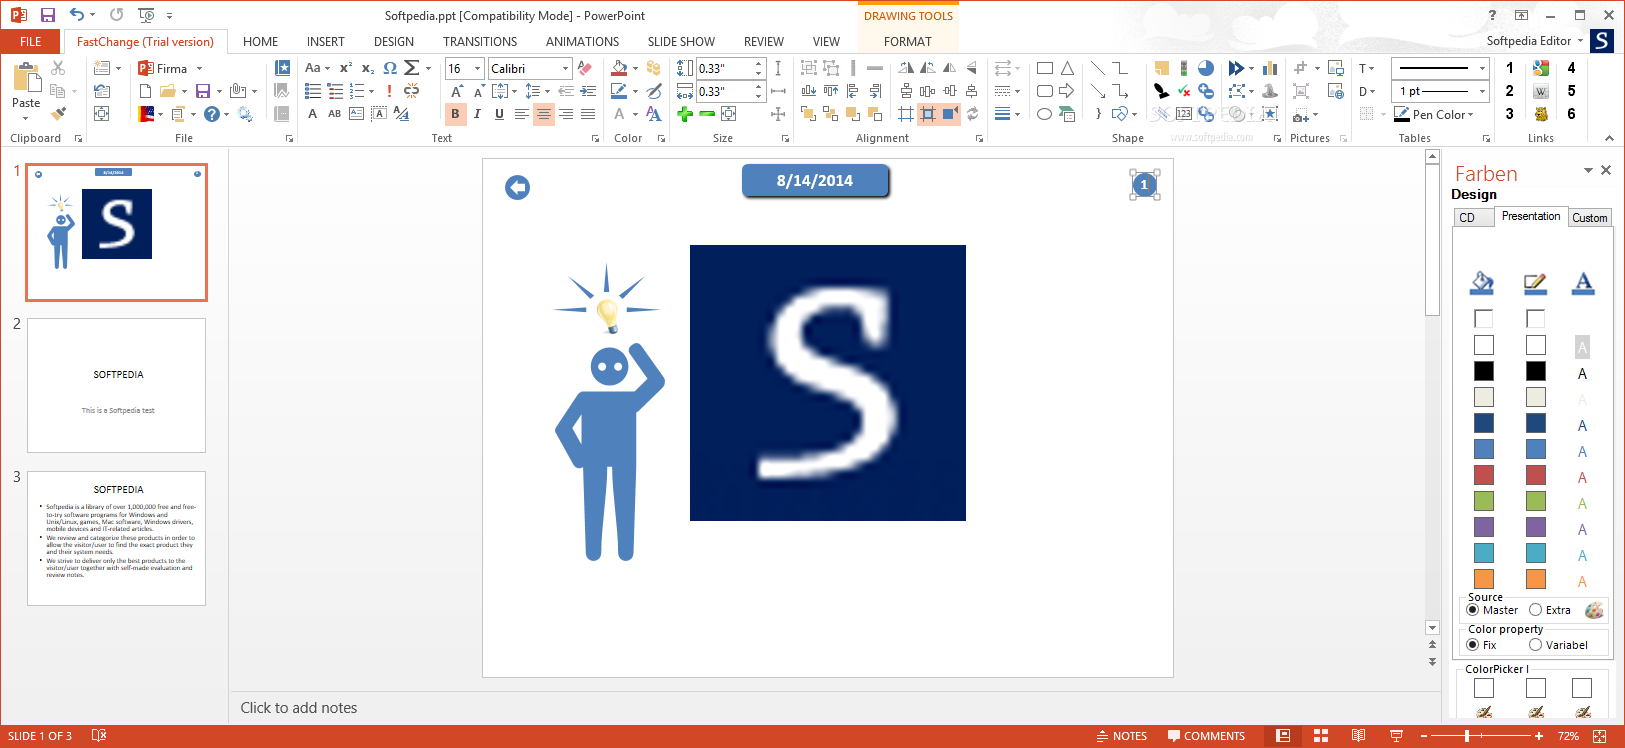Save the presentation from Quick Access Toolbar
The height and width of the screenshot is (748, 1625).
[x=47, y=15]
